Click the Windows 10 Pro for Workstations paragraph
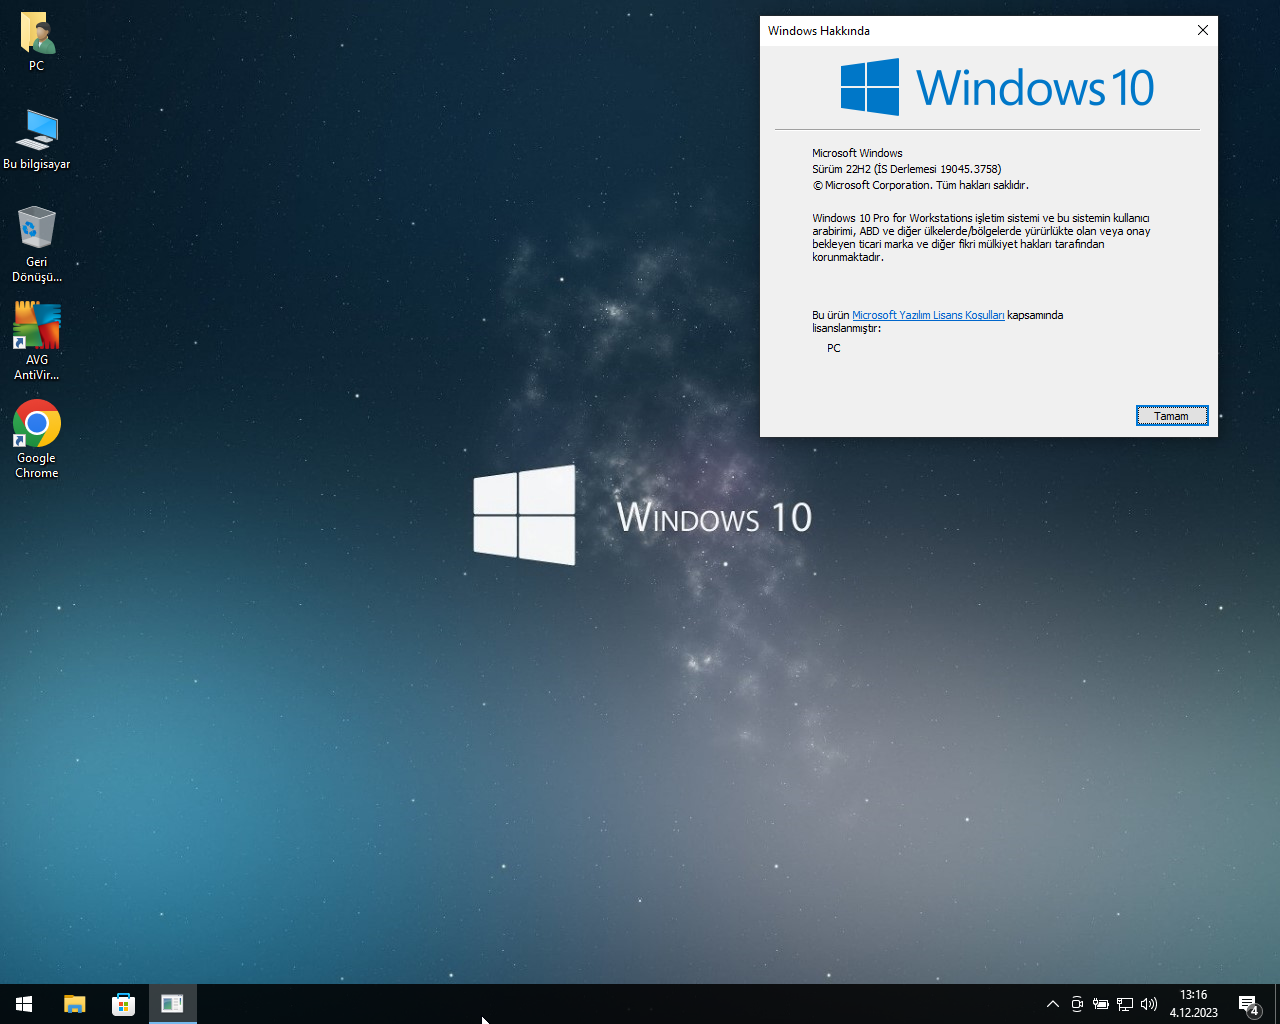The width and height of the screenshot is (1280, 1024). pyautogui.click(x=981, y=237)
